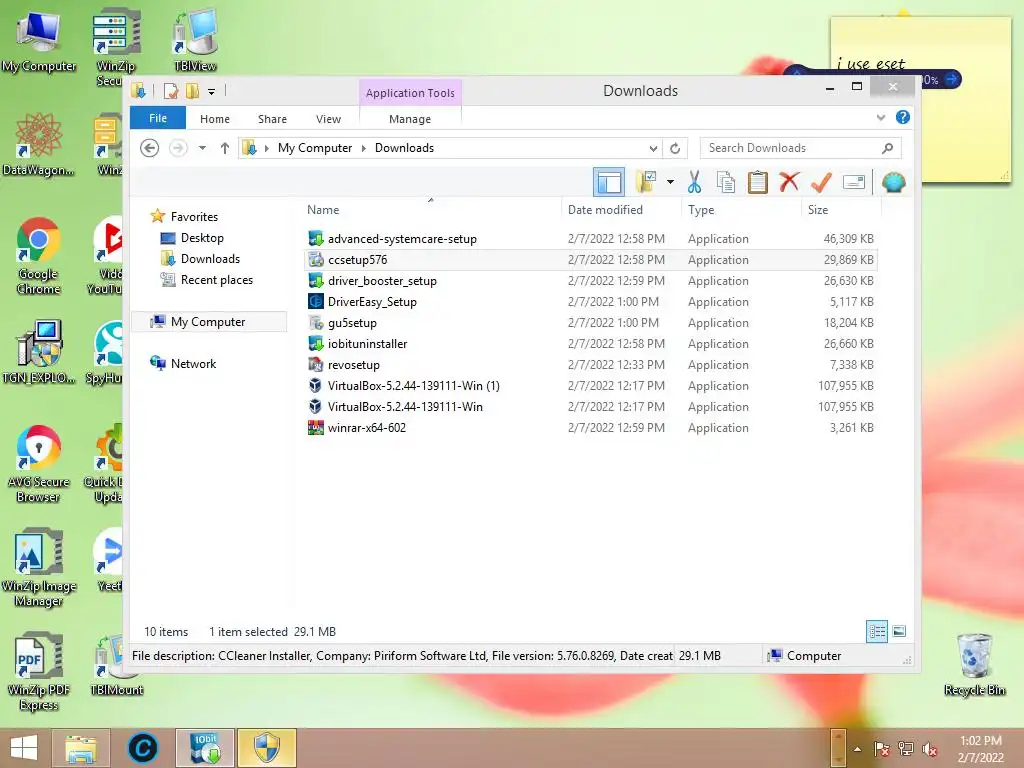Select Network in the navigation pane
Screen dimensions: 1024x768
coord(193,364)
